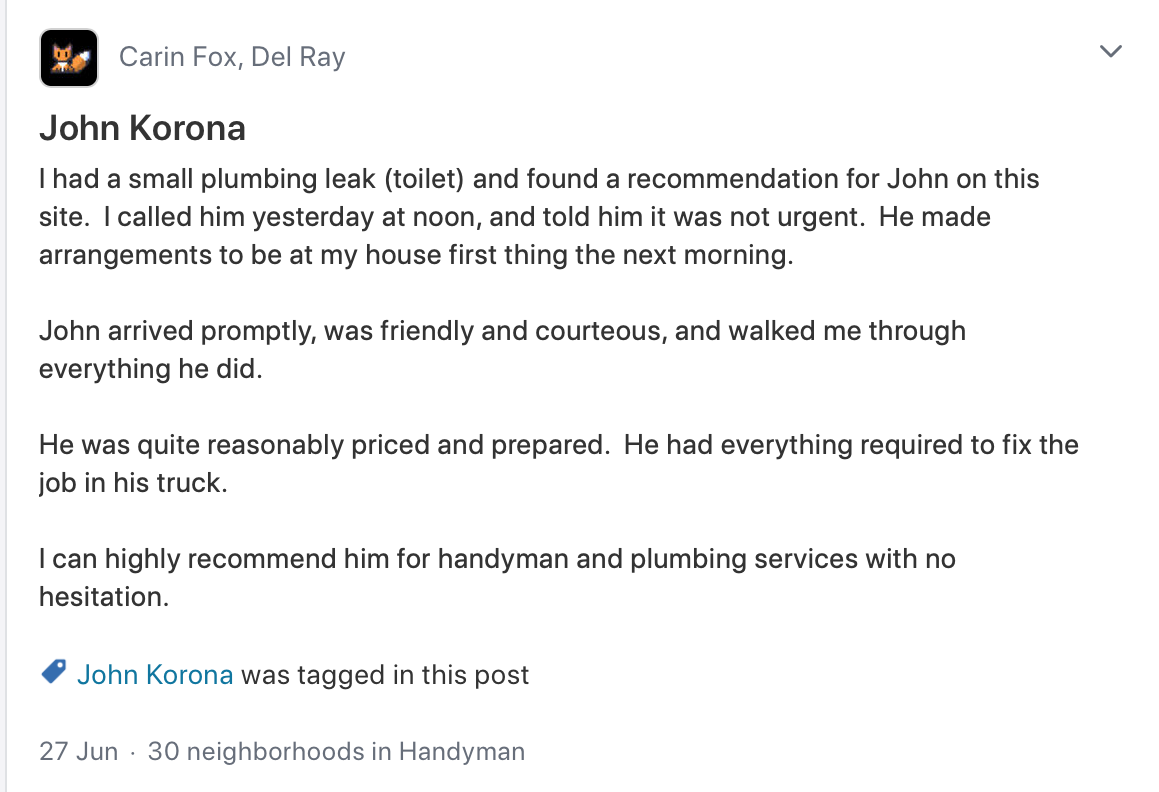This screenshot has width=1159, height=792.
Task: Click the bold John Korona post title
Action: coord(142,128)
